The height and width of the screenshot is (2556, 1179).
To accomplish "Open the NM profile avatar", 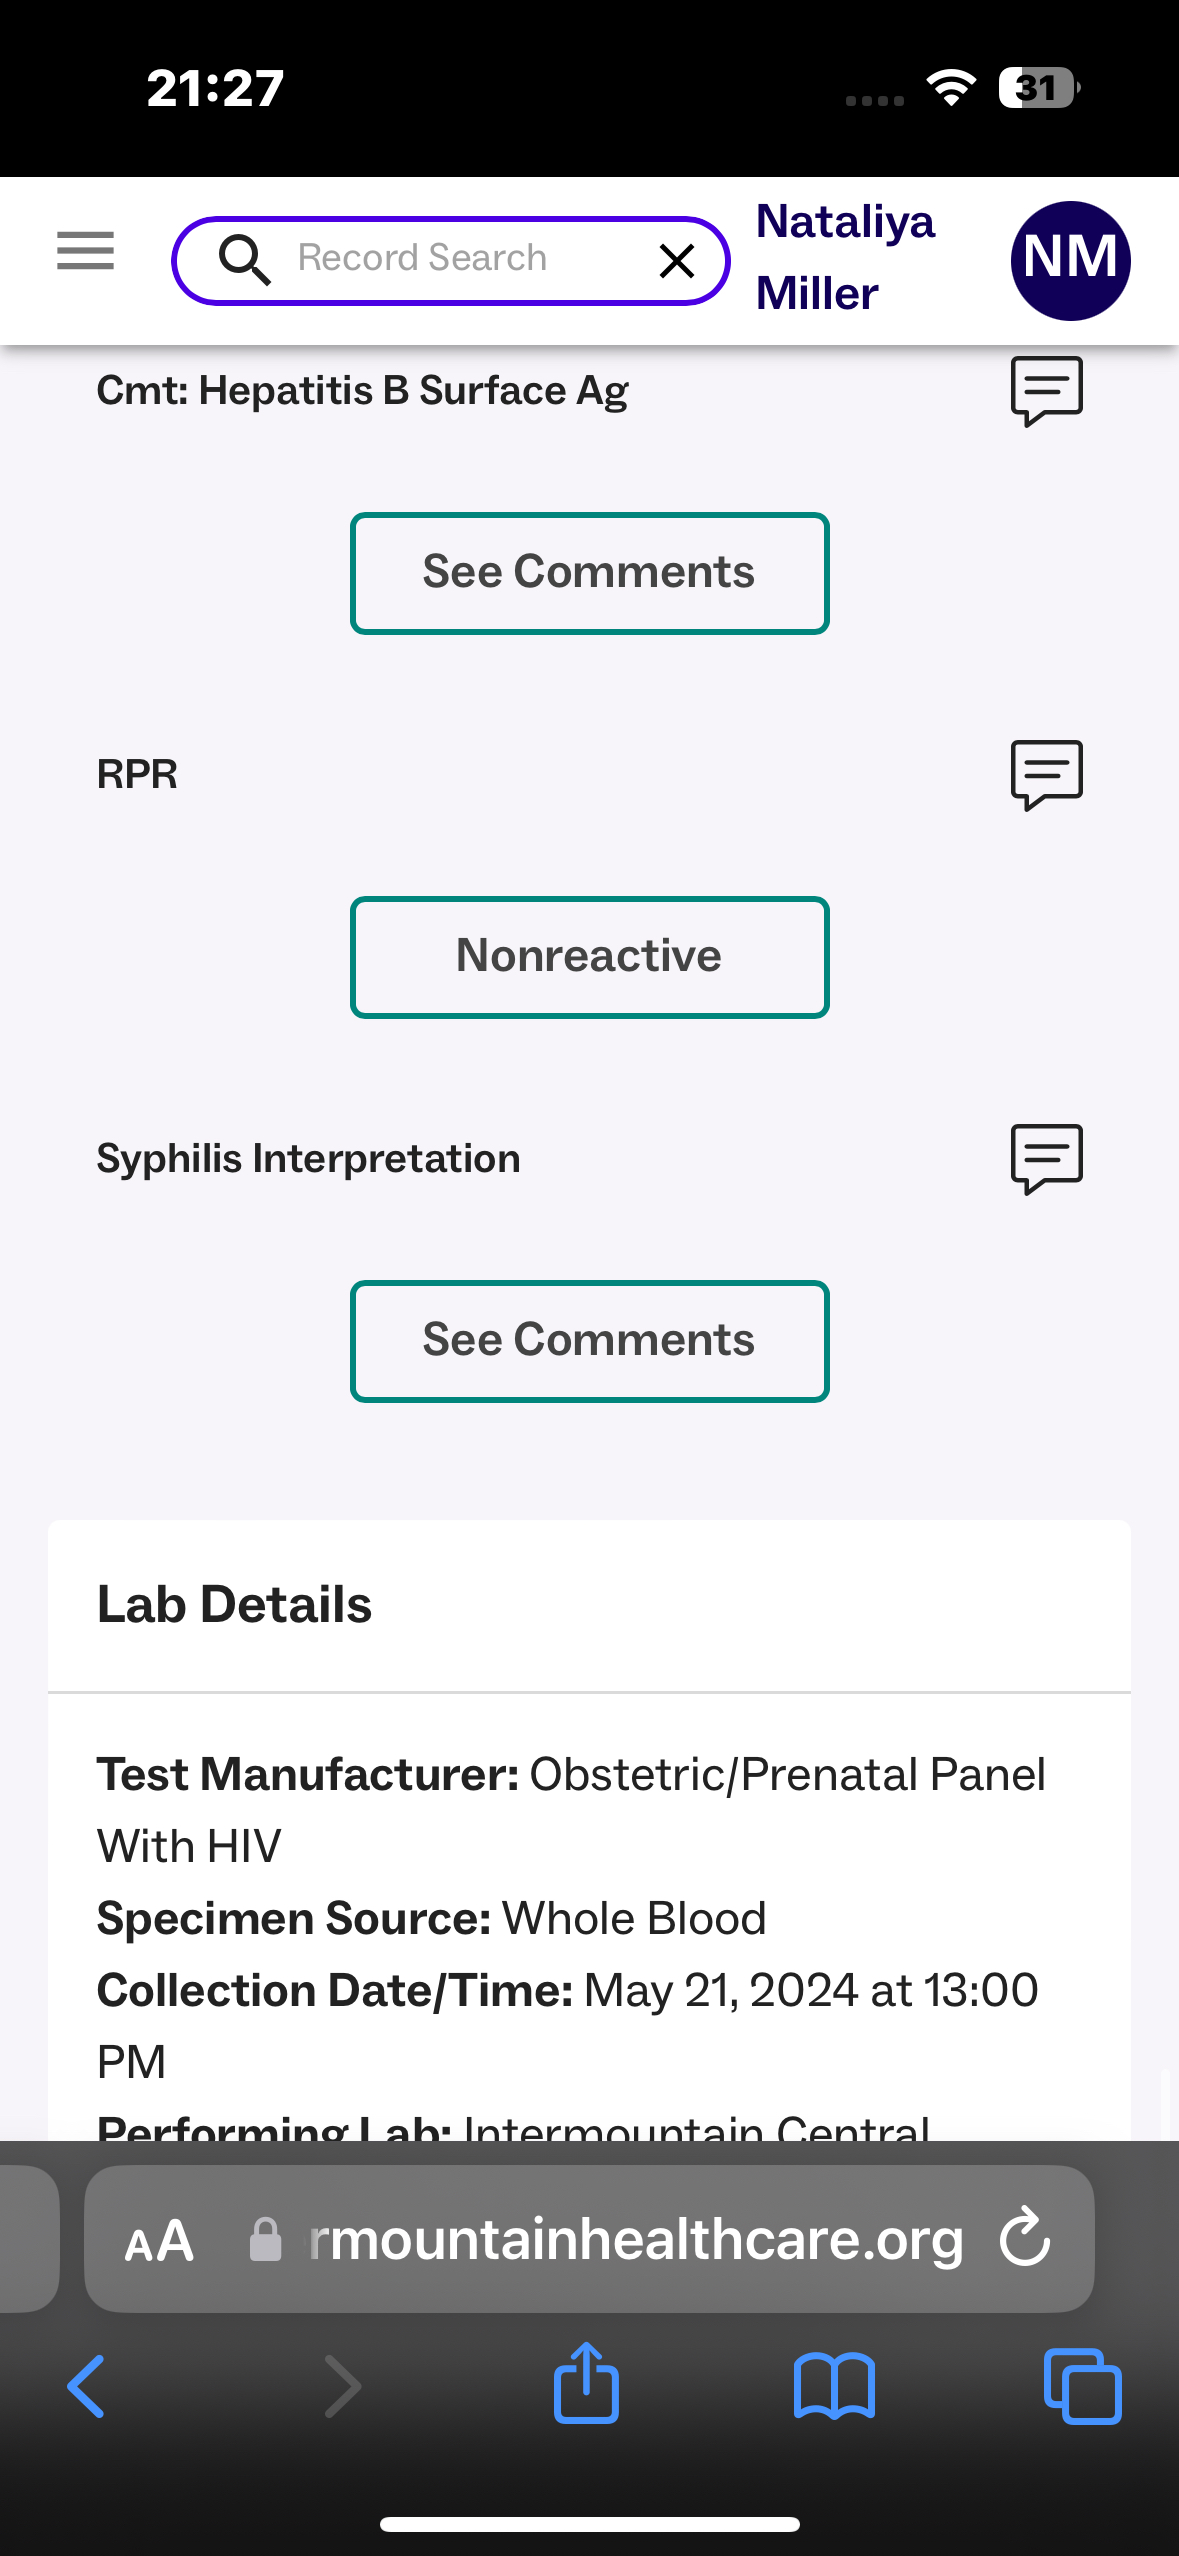I will (x=1070, y=260).
